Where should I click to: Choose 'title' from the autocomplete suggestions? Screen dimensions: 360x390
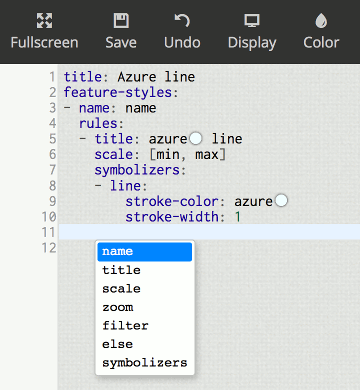145,270
